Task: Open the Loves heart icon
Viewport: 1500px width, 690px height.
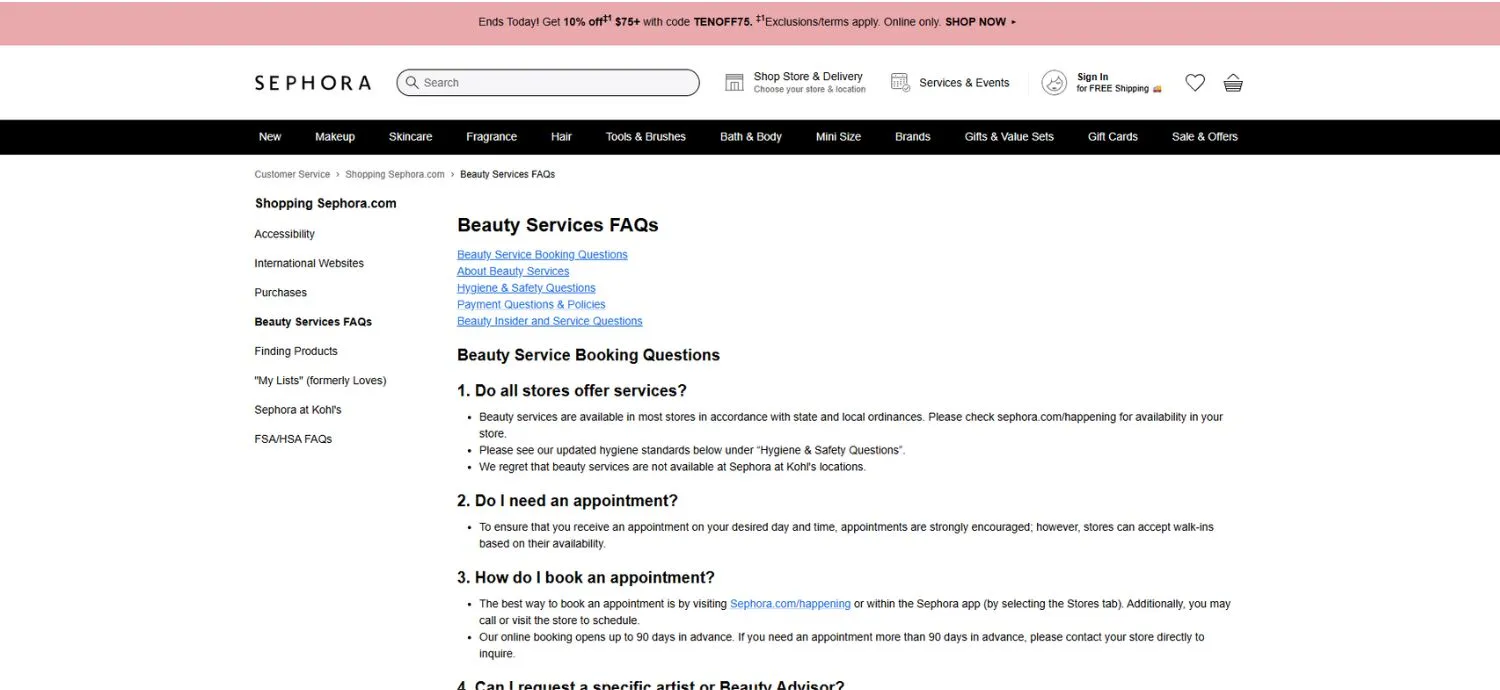Action: click(x=1195, y=83)
